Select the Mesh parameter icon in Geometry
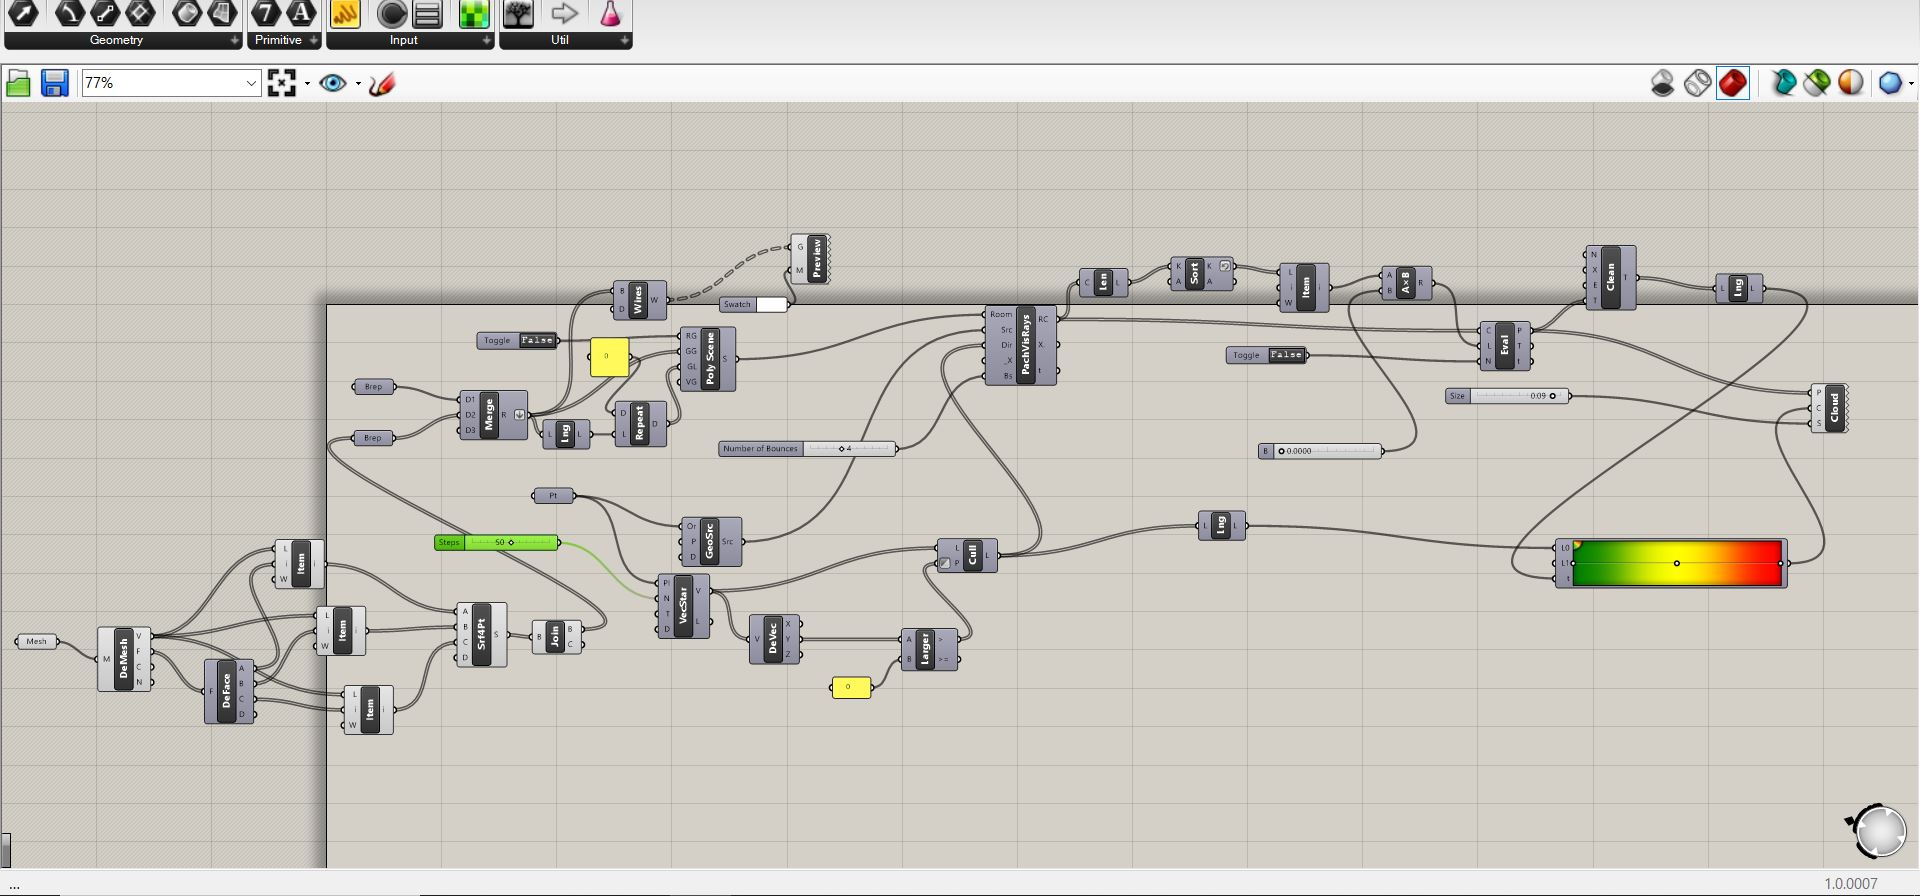Screen dimensions: 1920x896 point(223,13)
